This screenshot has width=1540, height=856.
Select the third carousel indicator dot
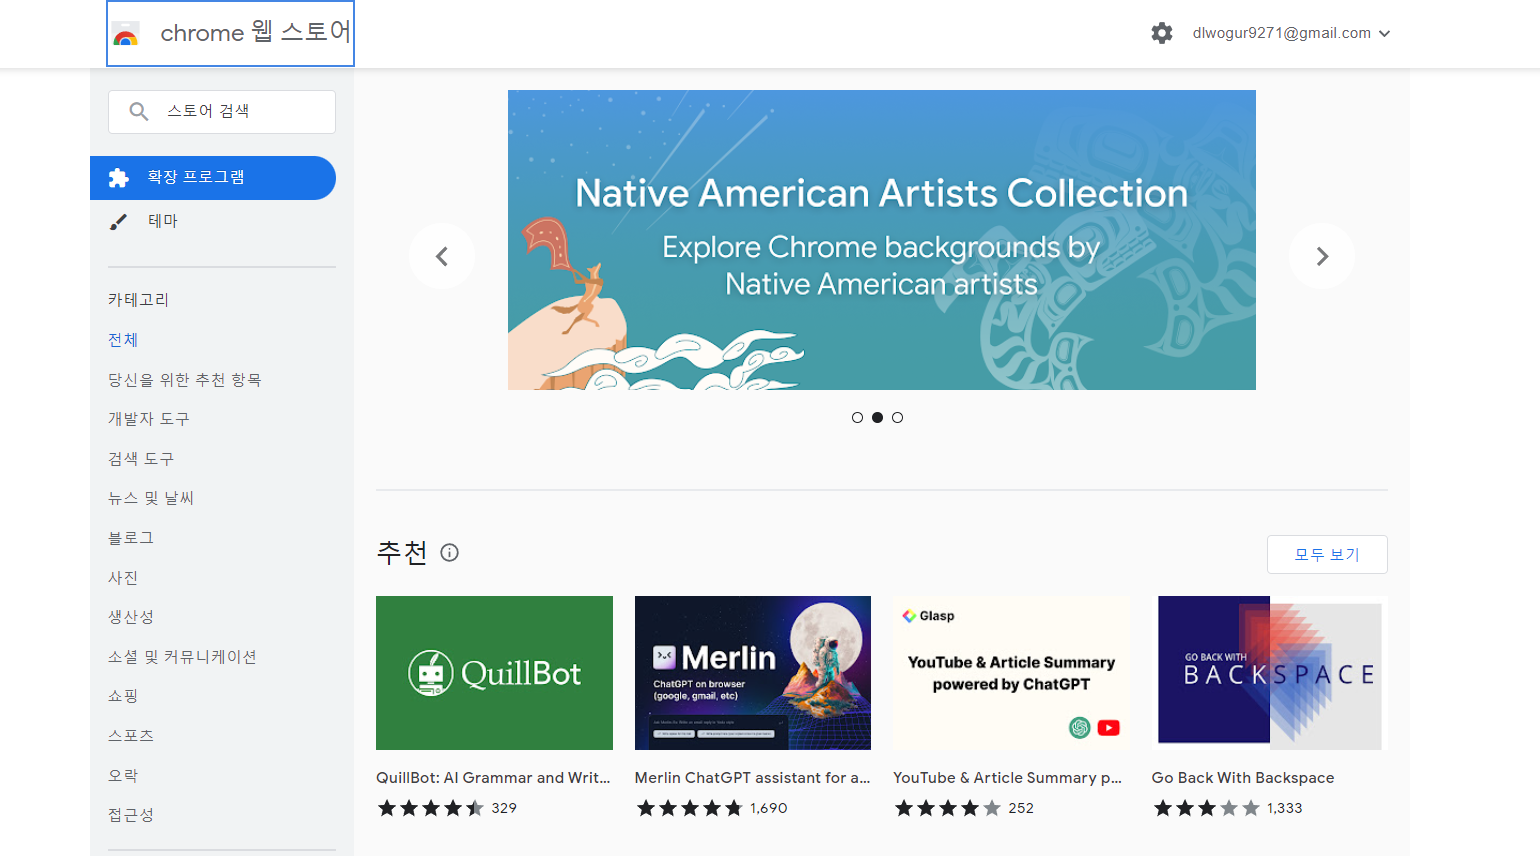point(897,418)
